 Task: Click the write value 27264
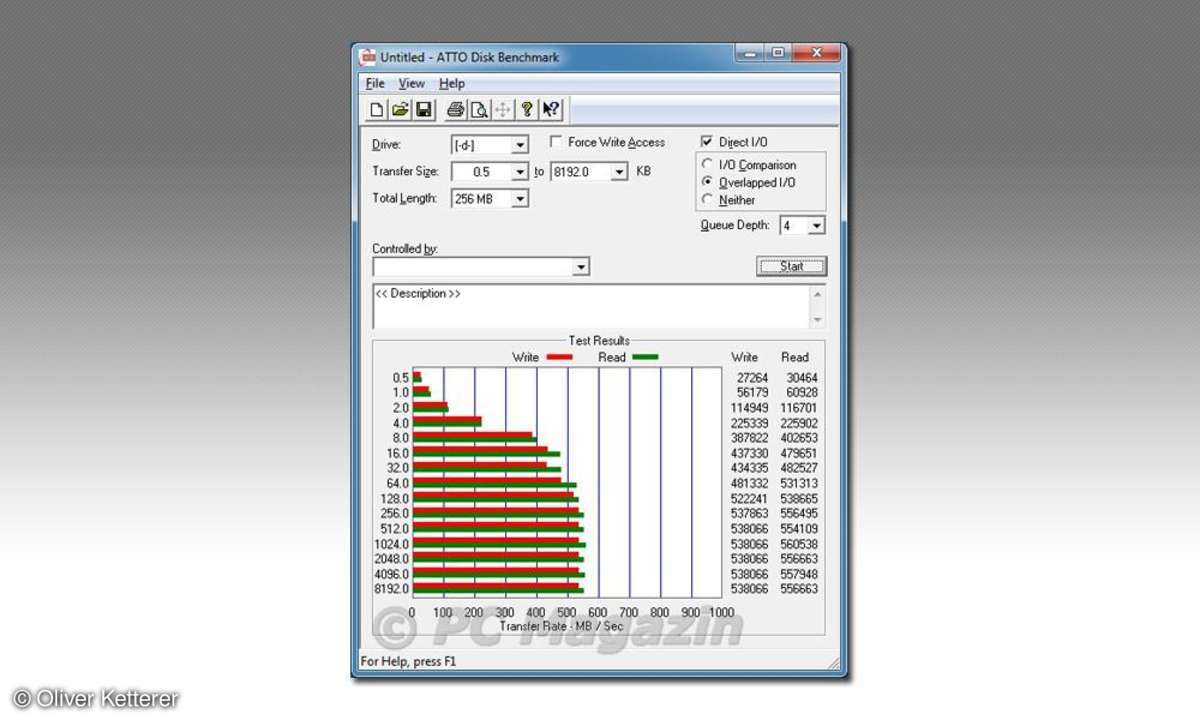(752, 378)
